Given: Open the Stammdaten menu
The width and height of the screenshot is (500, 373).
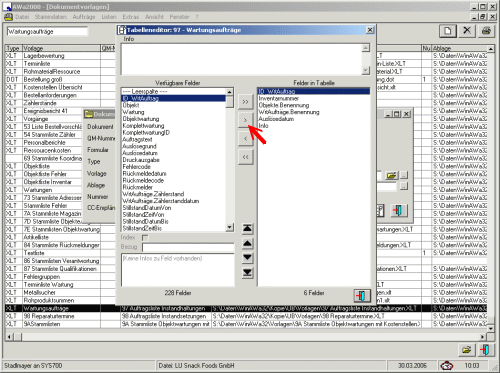Looking at the screenshot, I should click(51, 17).
